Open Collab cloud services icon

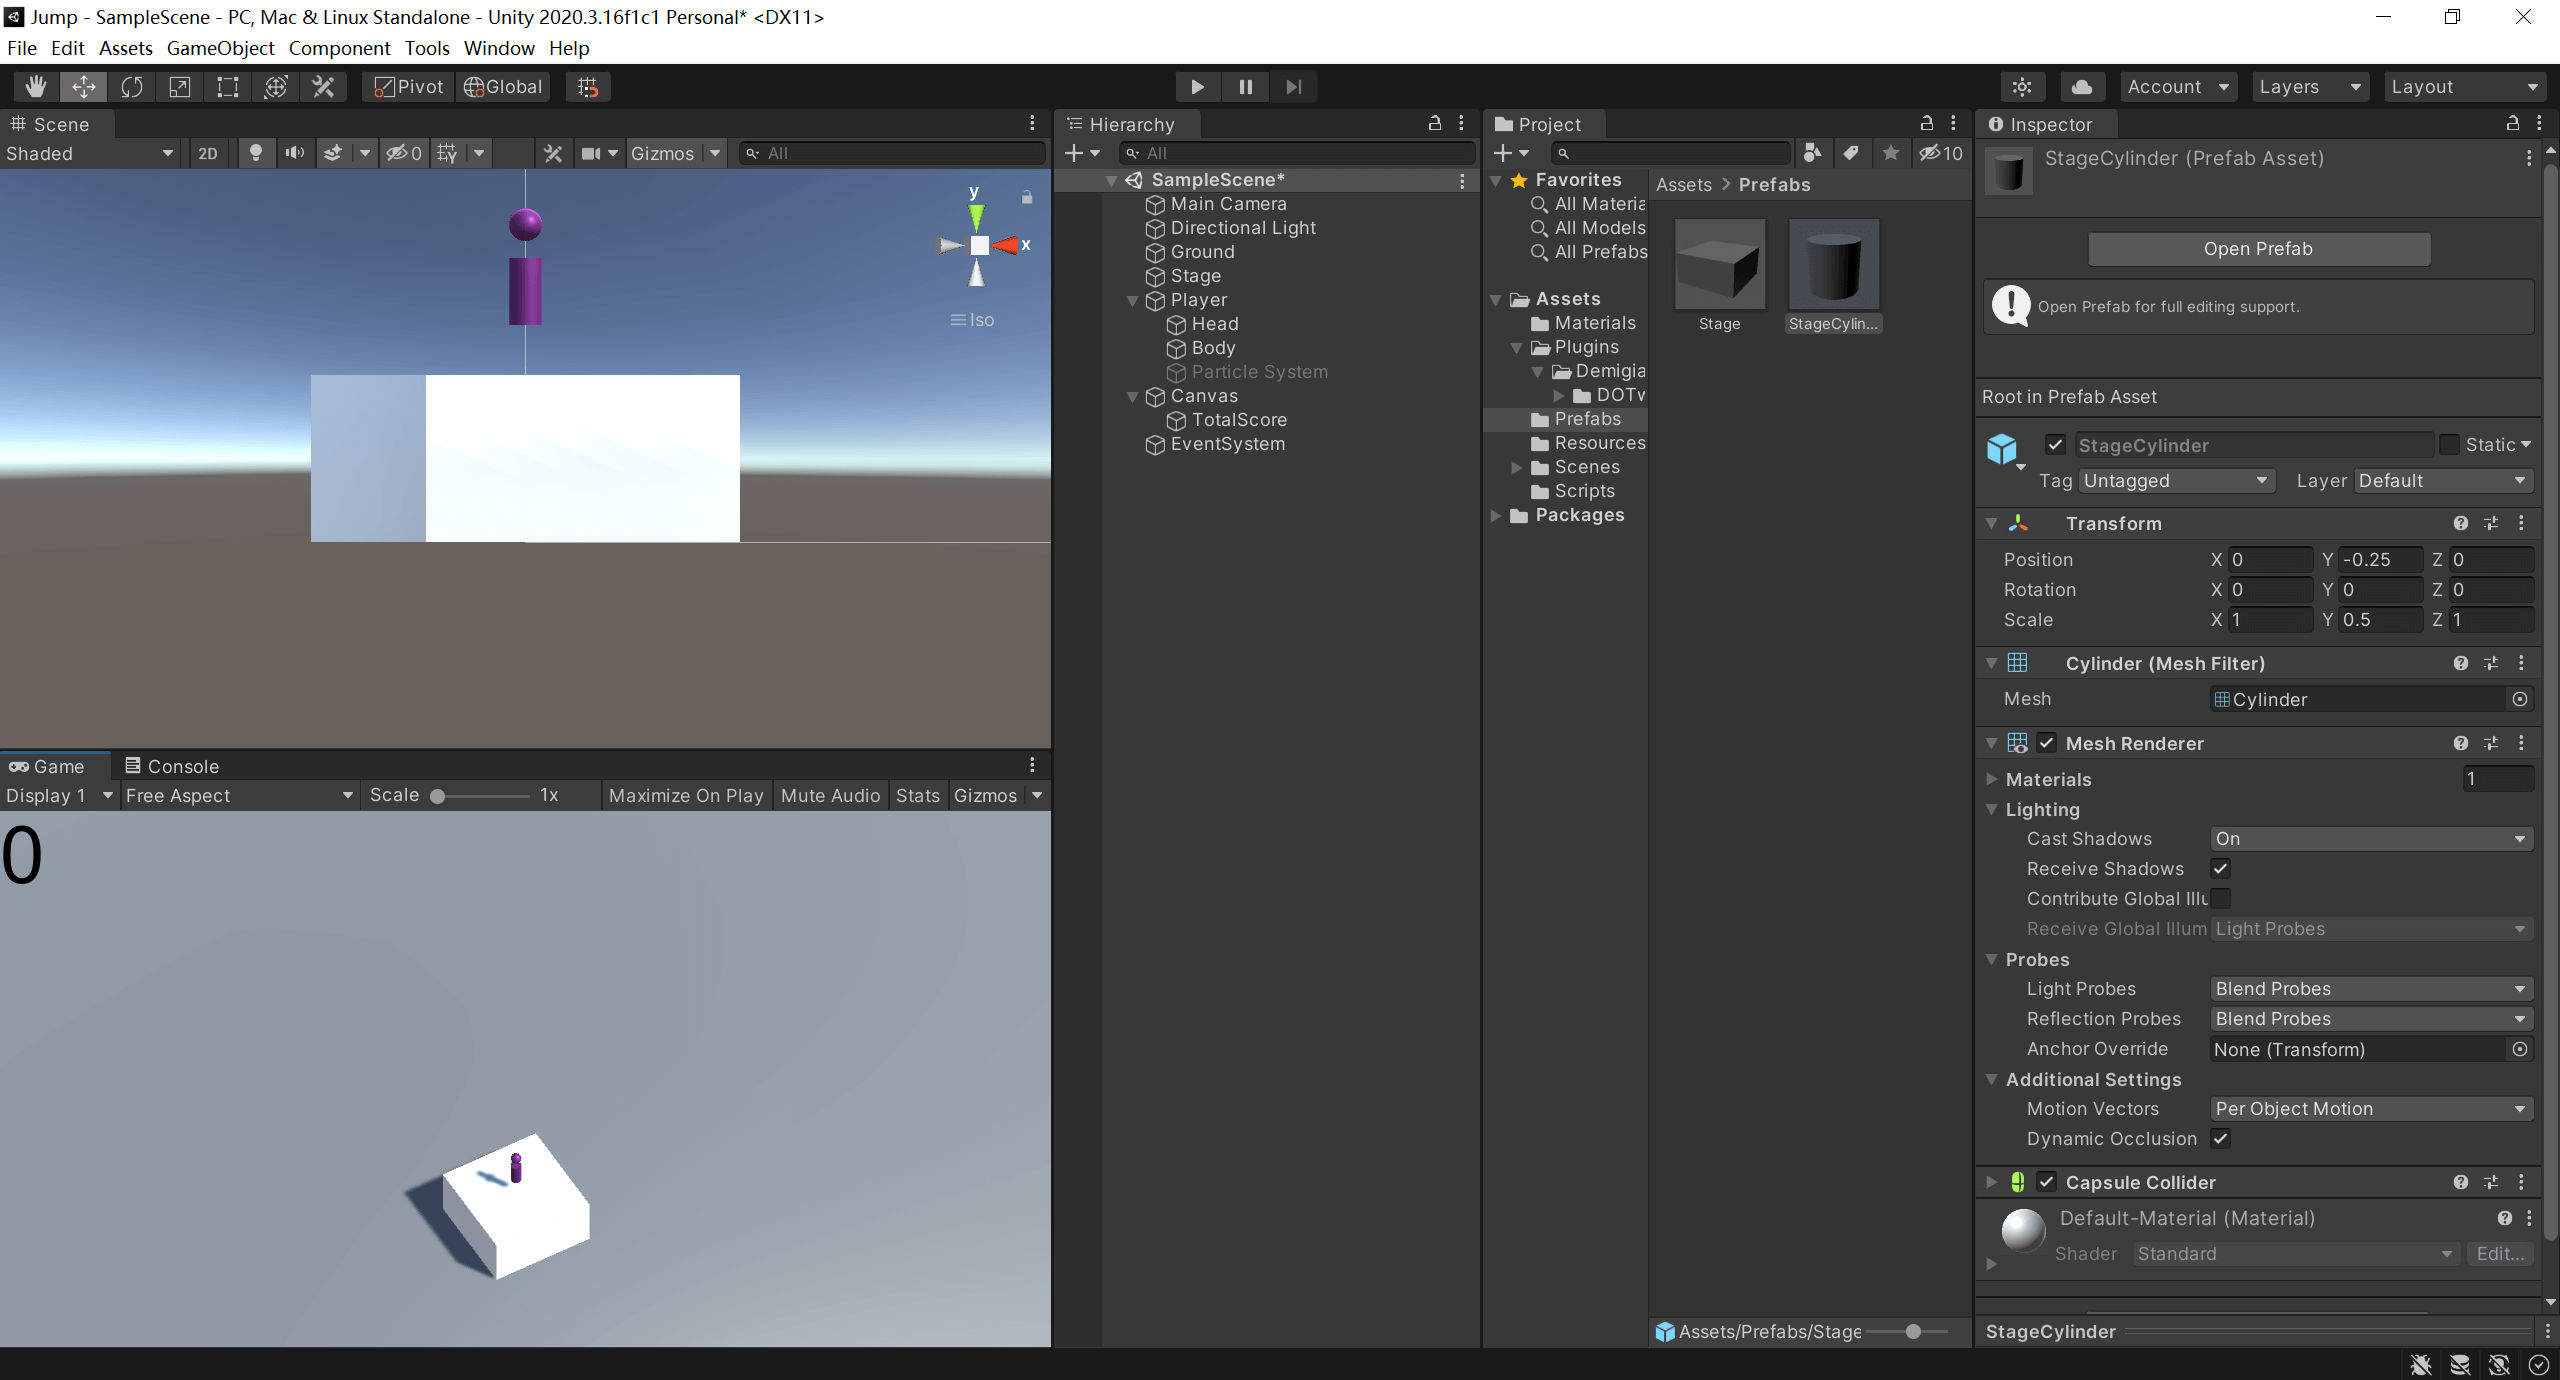pyautogui.click(x=2081, y=87)
